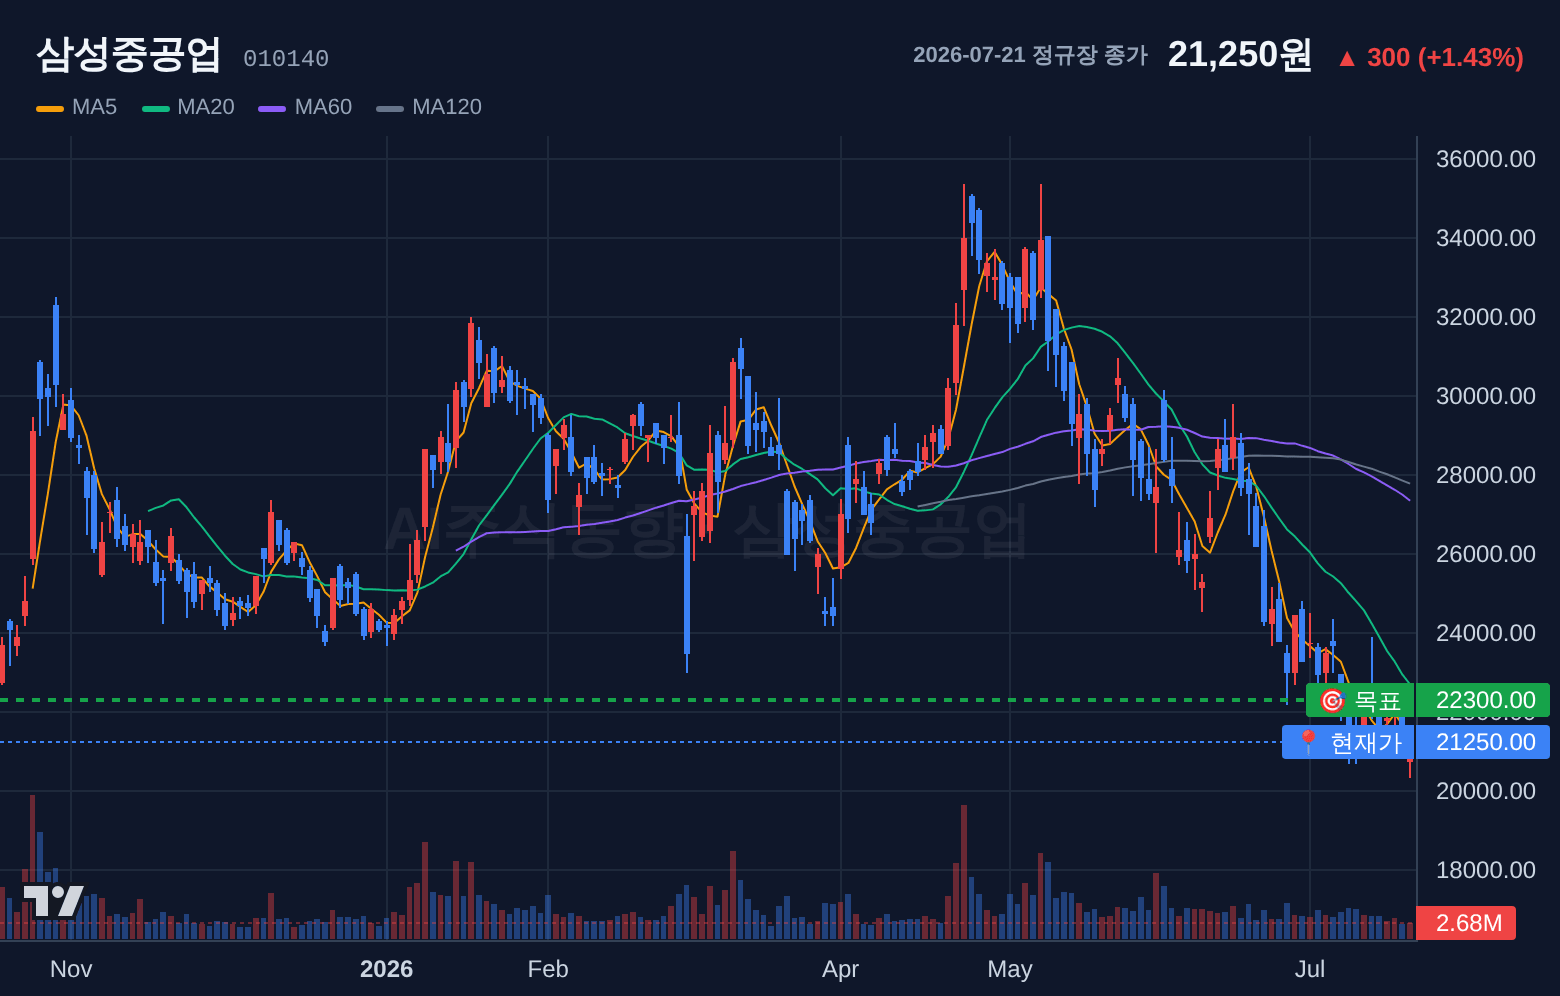The width and height of the screenshot is (1560, 996).
Task: Select the Feb marker on time axis
Action: click(548, 969)
